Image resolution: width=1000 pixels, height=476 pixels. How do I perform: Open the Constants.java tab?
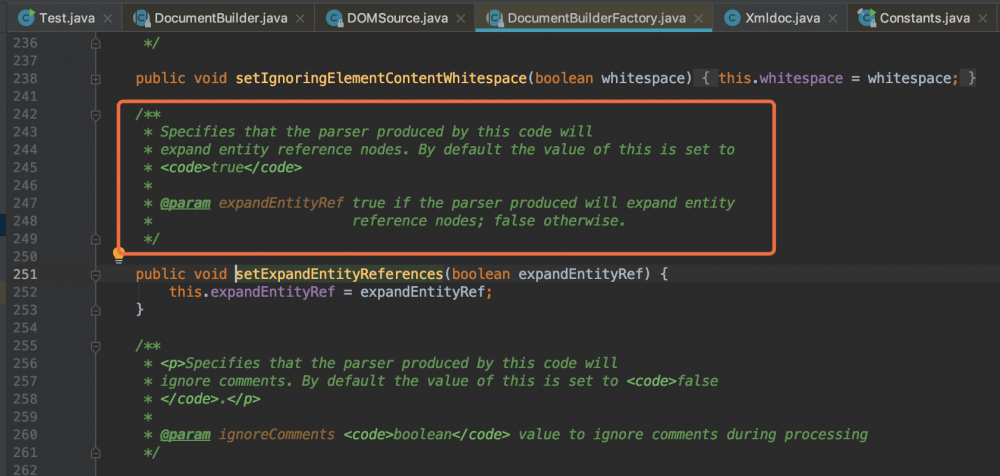[x=925, y=17]
